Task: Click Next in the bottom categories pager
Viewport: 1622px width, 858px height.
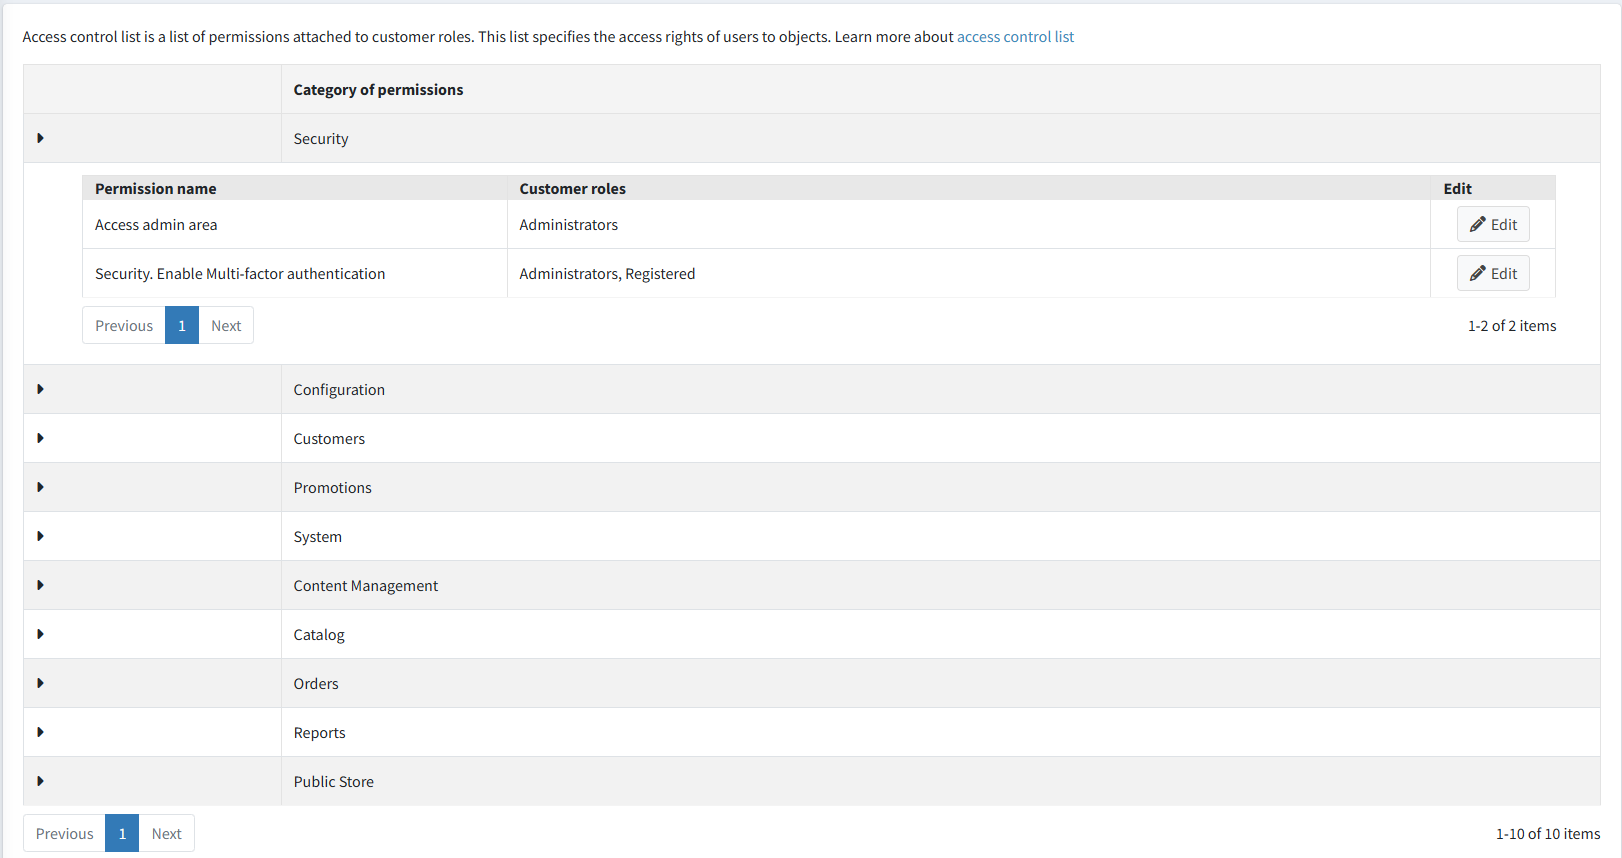Action: (166, 834)
